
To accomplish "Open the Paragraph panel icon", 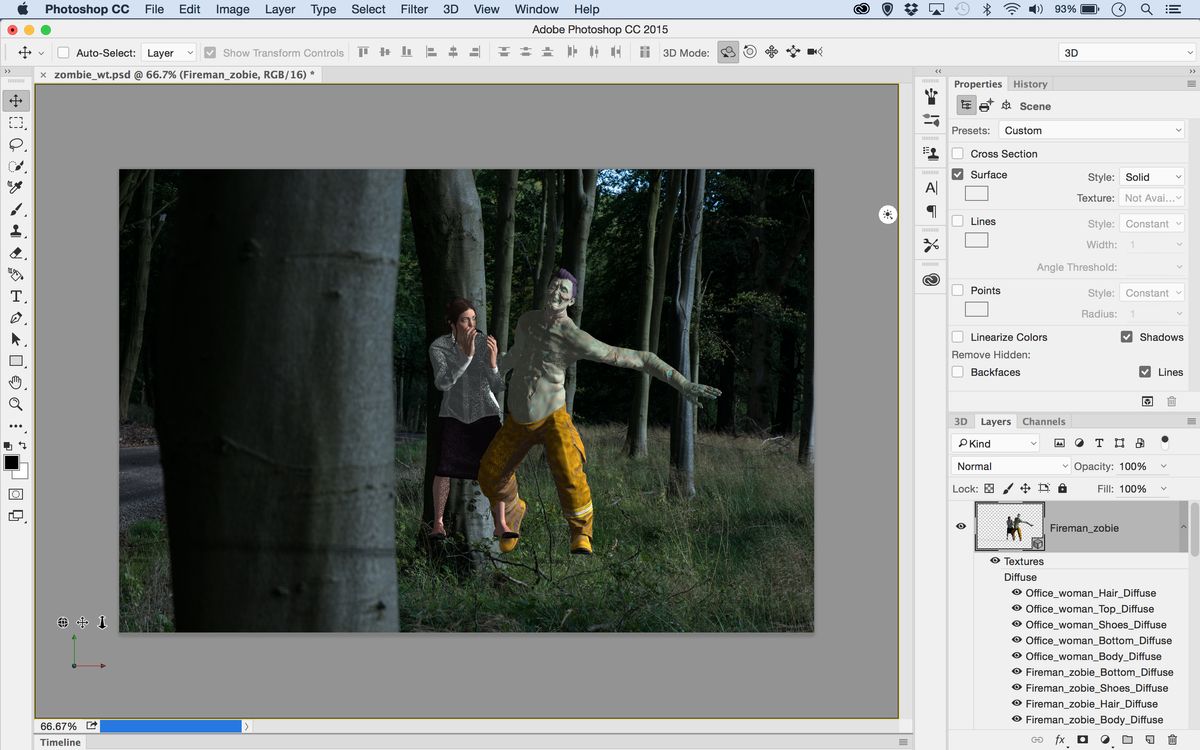I will click(x=930, y=214).
